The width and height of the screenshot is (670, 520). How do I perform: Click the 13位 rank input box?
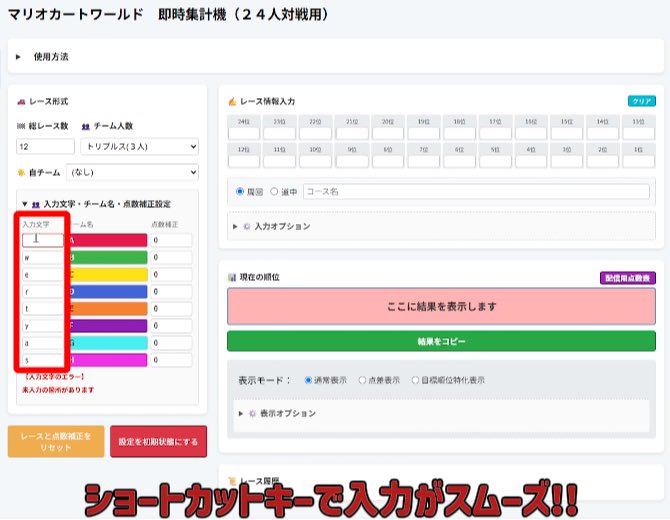(638, 133)
